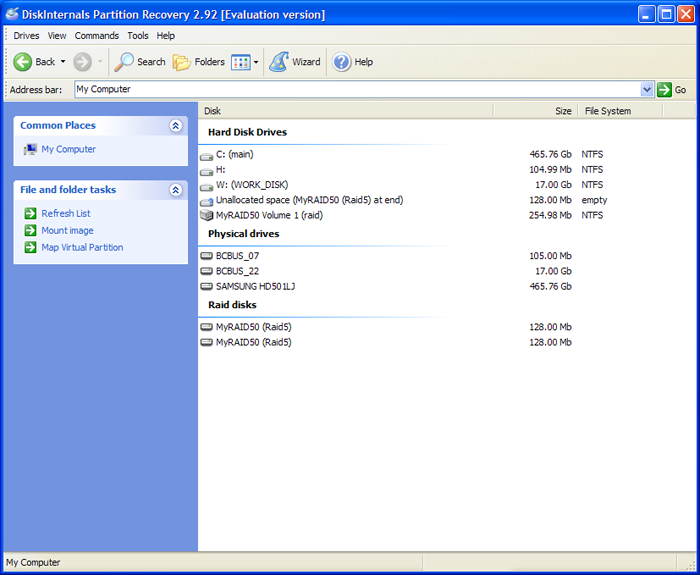
Task: Click the Search toolbar label
Action: (151, 62)
